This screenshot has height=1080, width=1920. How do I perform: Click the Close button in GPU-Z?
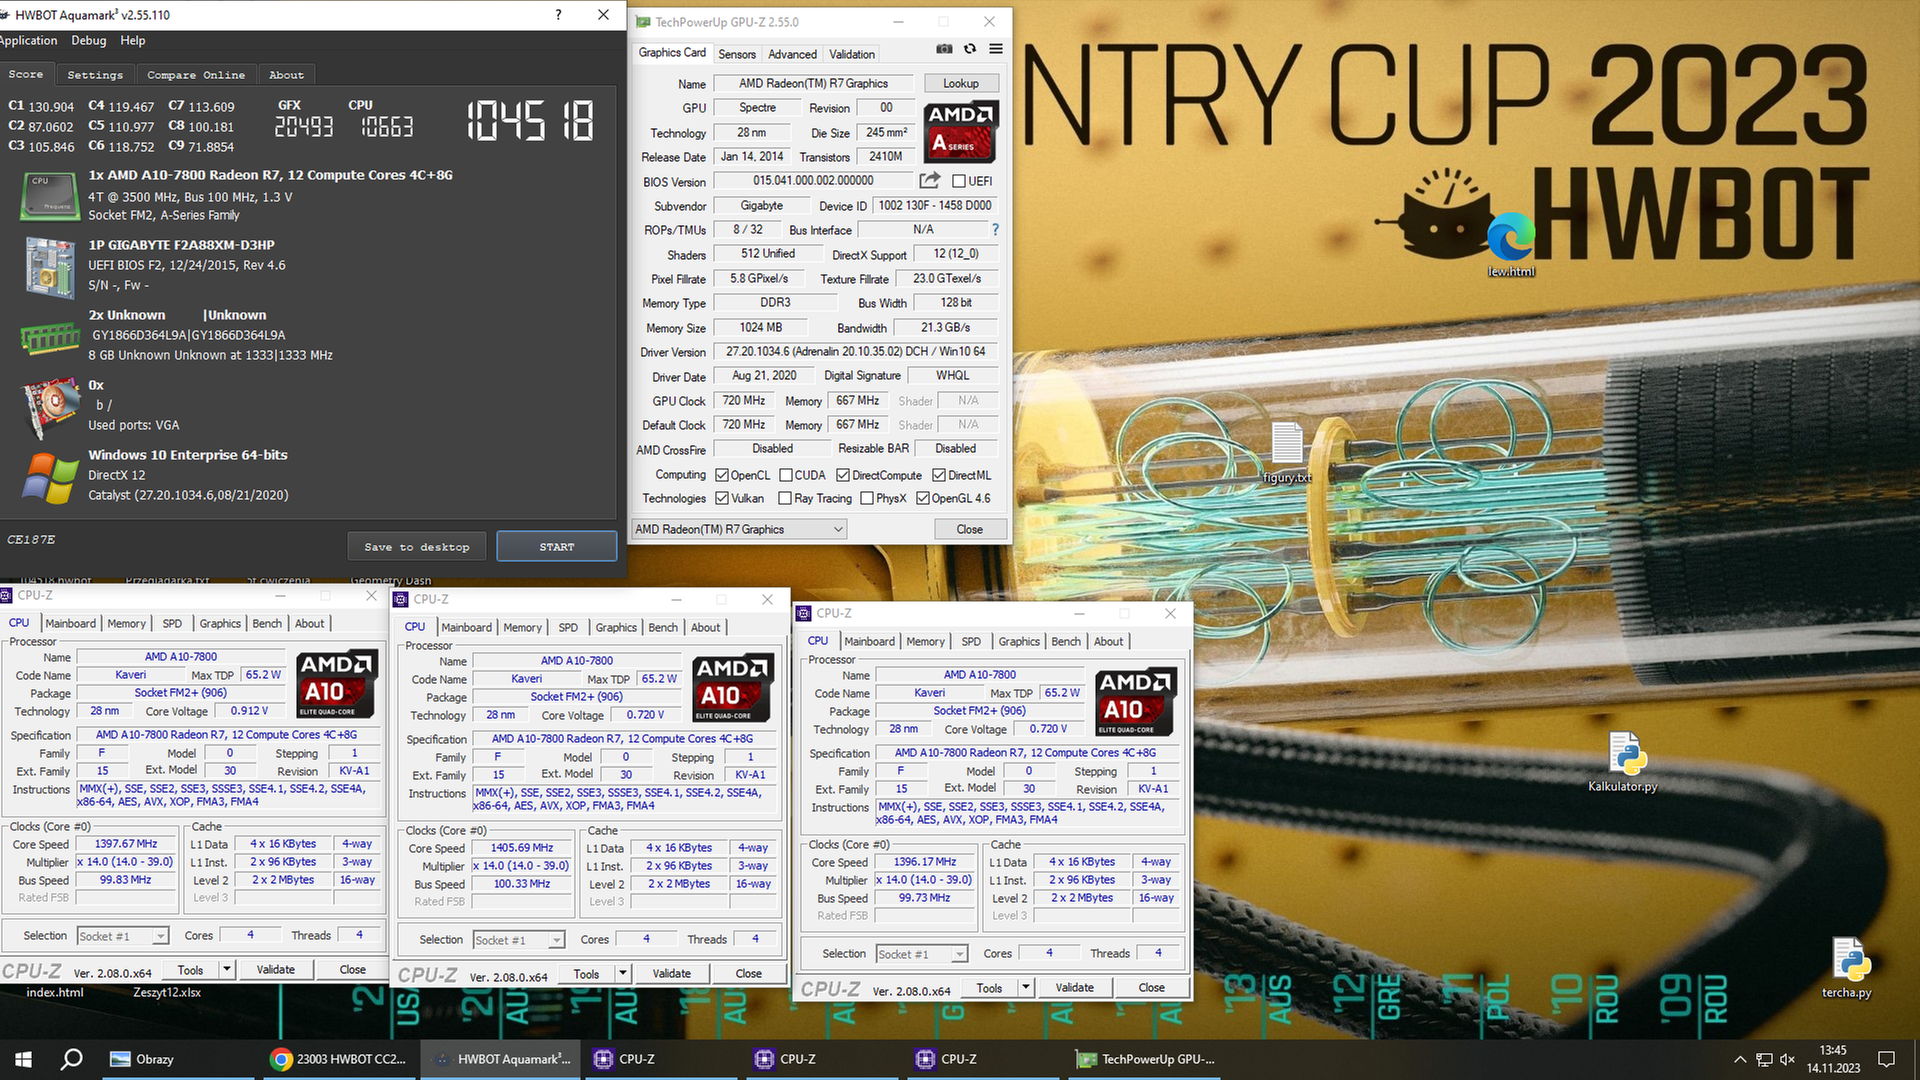click(x=969, y=529)
